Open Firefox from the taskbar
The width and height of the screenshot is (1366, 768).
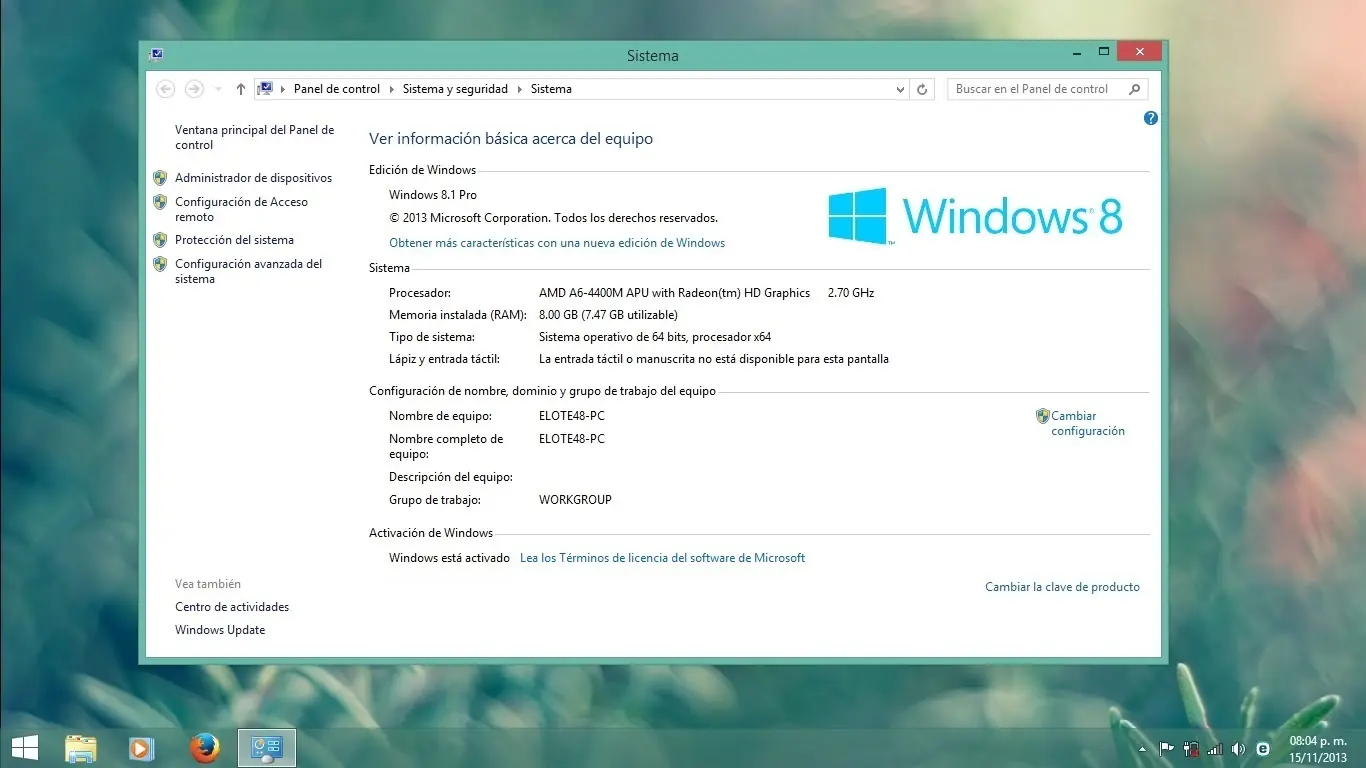tap(204, 747)
